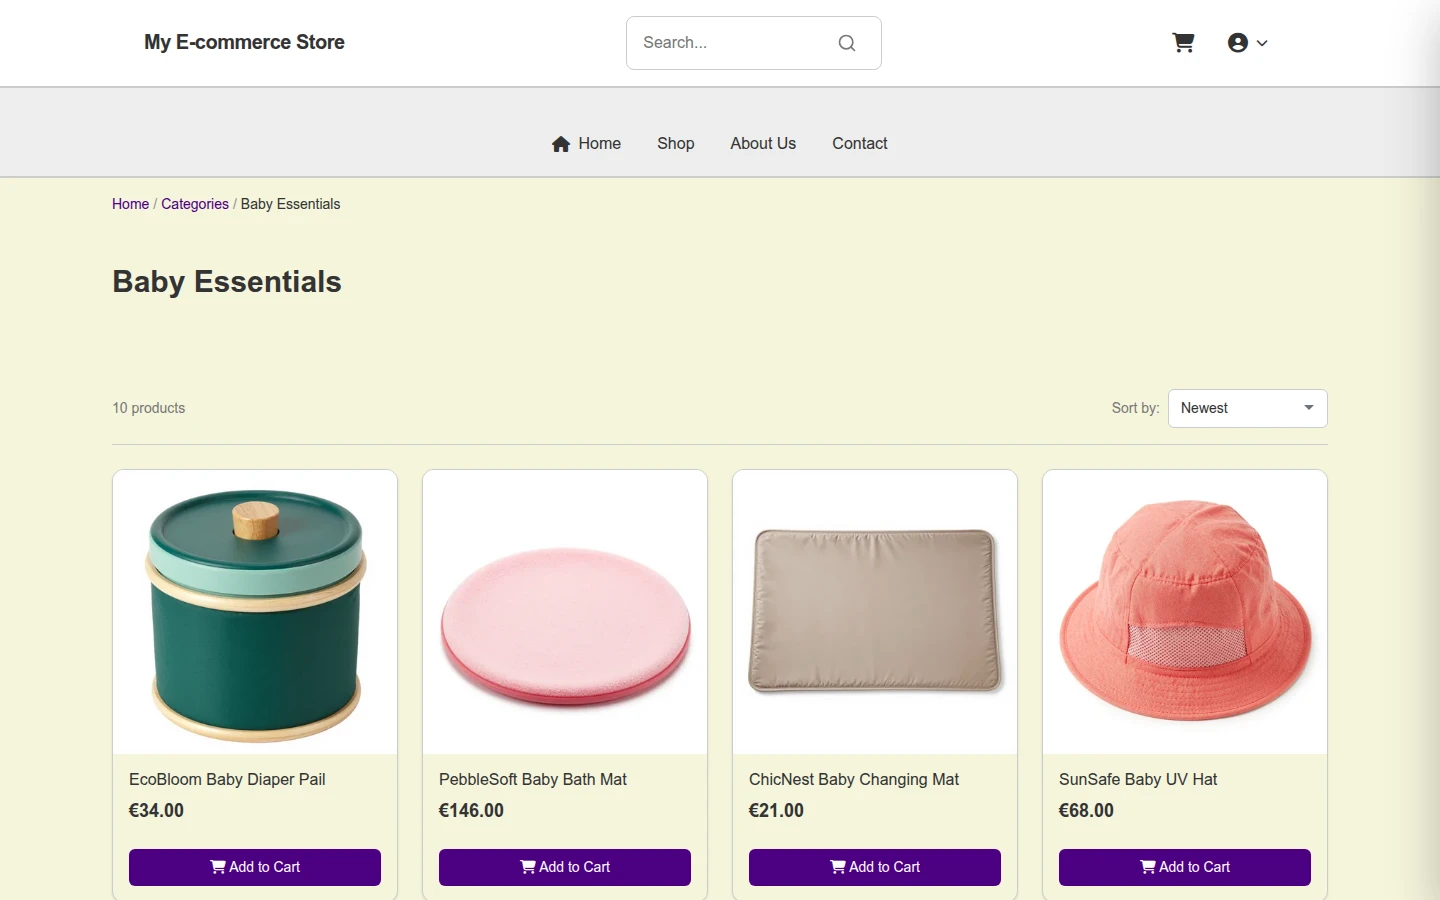Open the ChicNest Baby Changing Mat title
This screenshot has width=1440, height=900.
tap(854, 779)
